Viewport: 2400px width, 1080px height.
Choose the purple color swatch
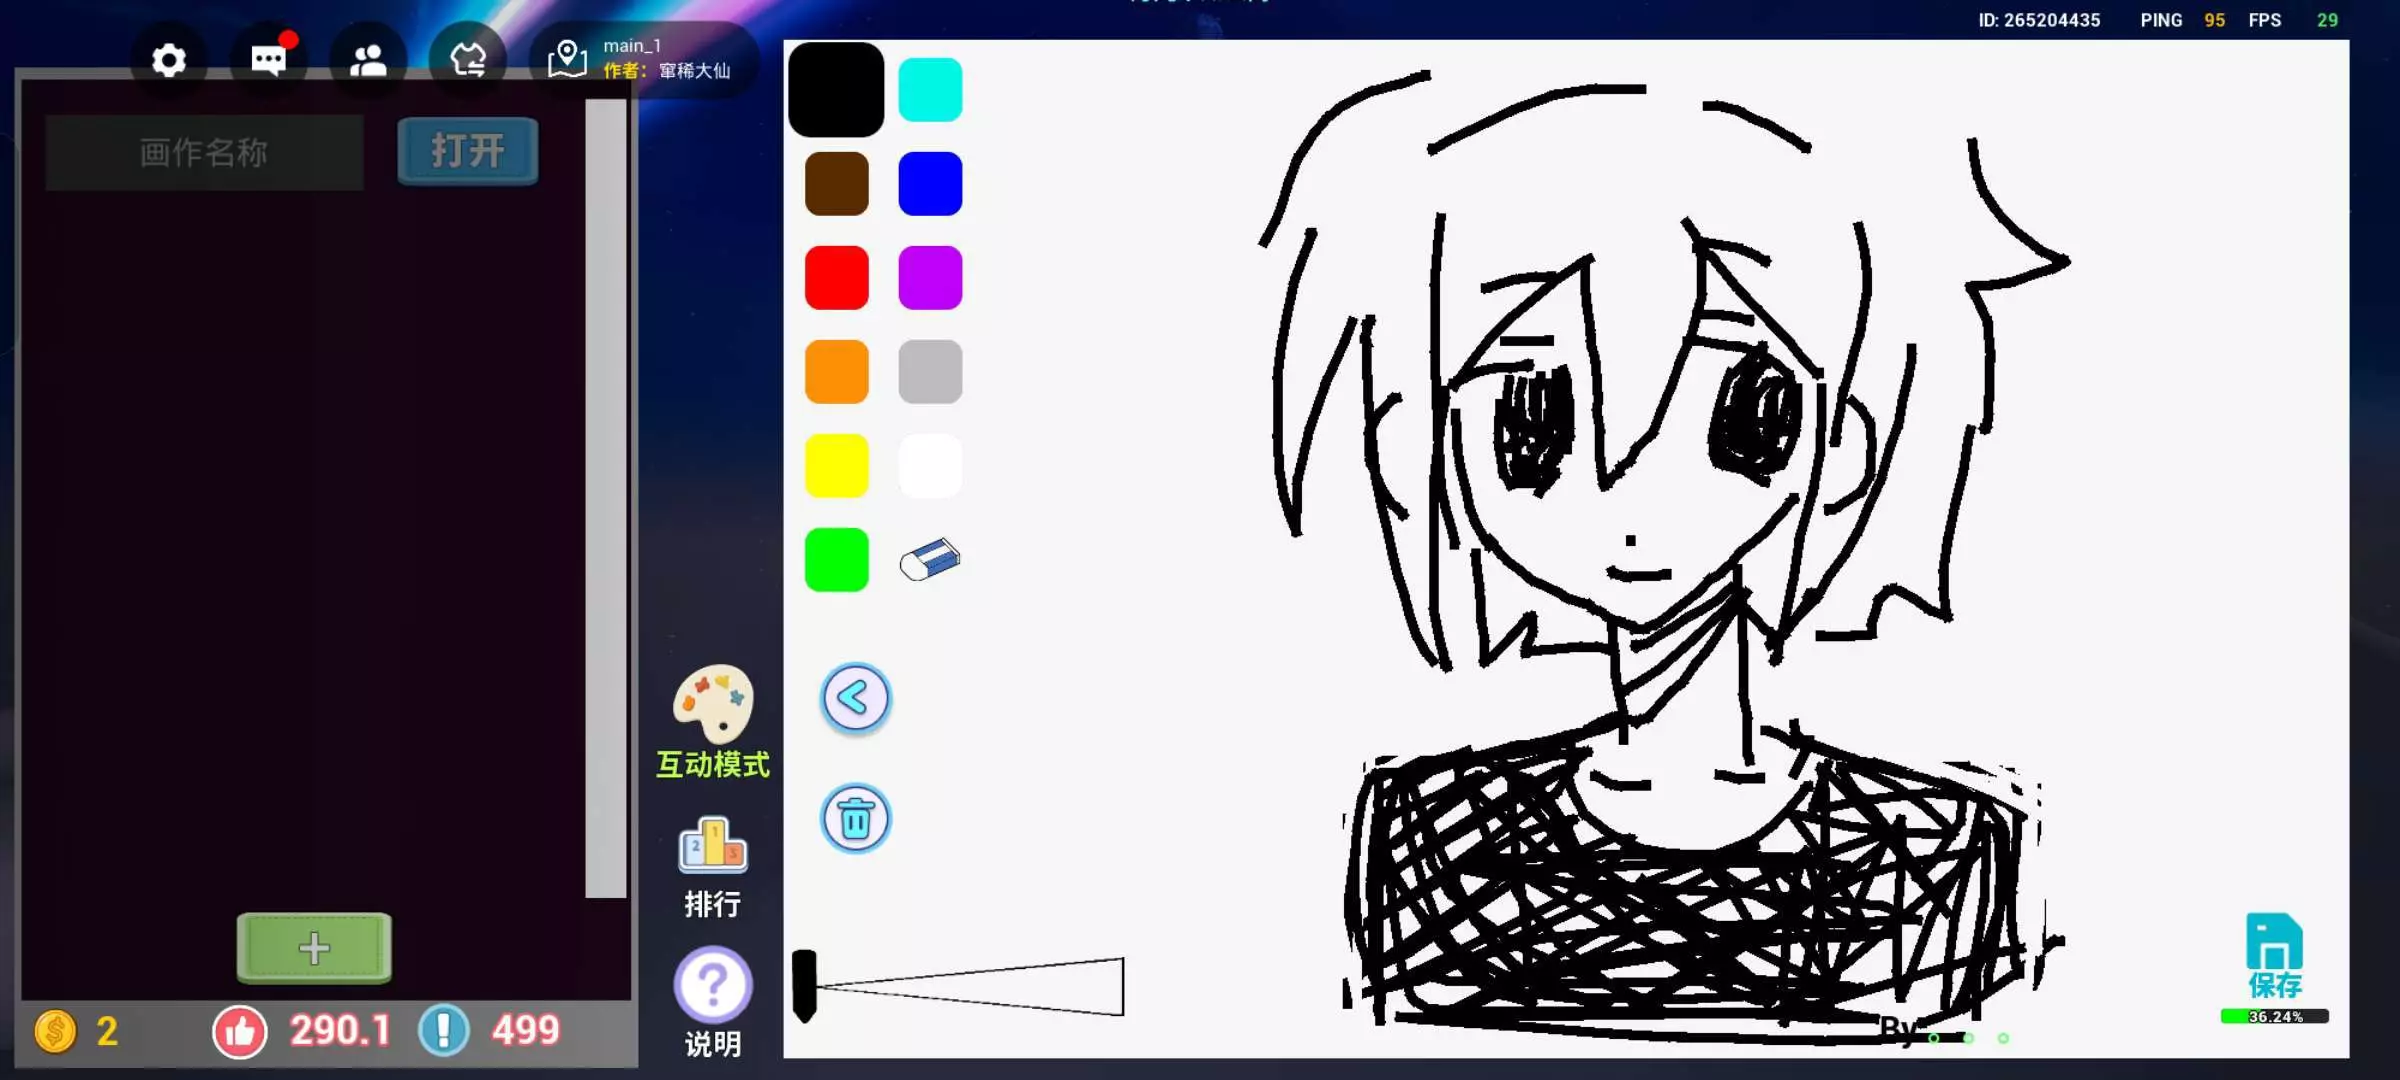[930, 278]
